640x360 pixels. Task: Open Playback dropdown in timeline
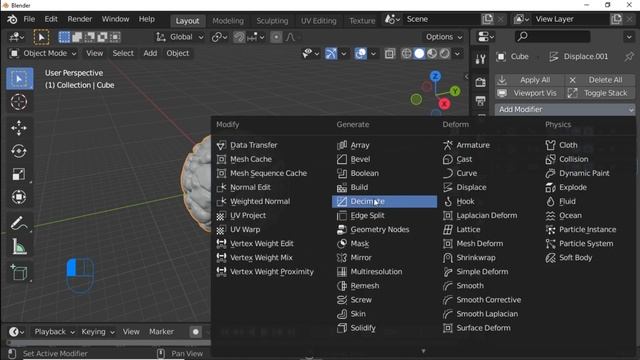pyautogui.click(x=54, y=332)
